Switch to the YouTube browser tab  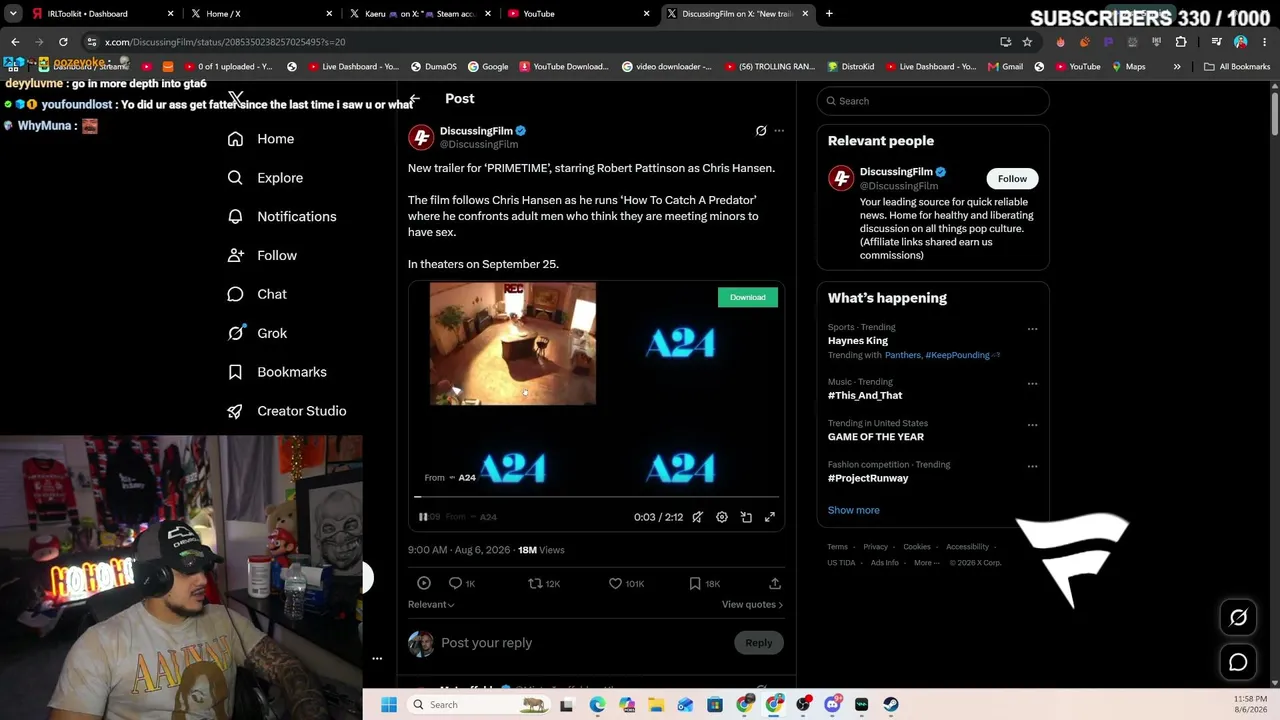(x=577, y=14)
